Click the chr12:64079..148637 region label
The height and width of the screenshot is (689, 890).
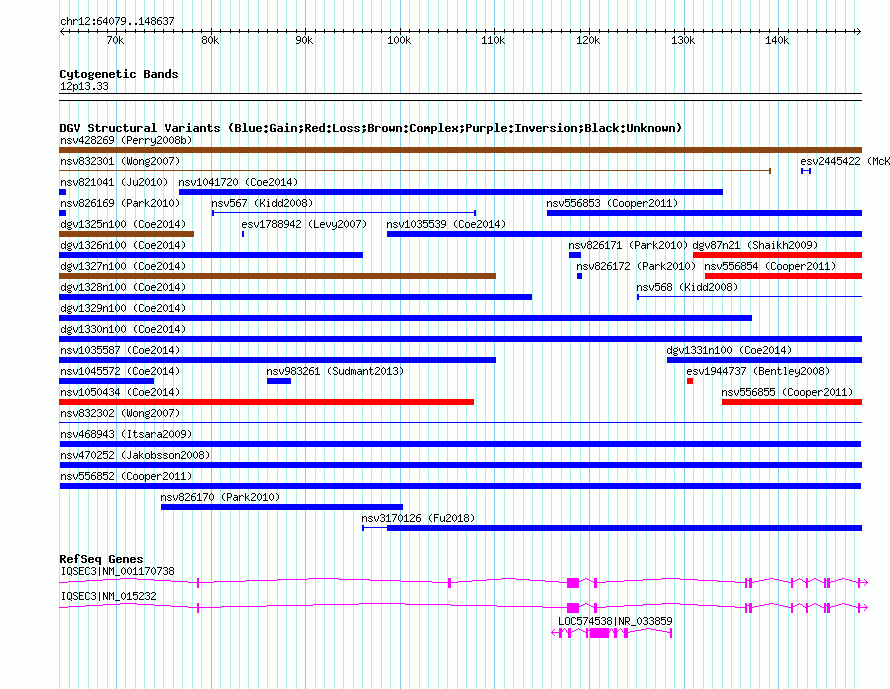(x=117, y=22)
